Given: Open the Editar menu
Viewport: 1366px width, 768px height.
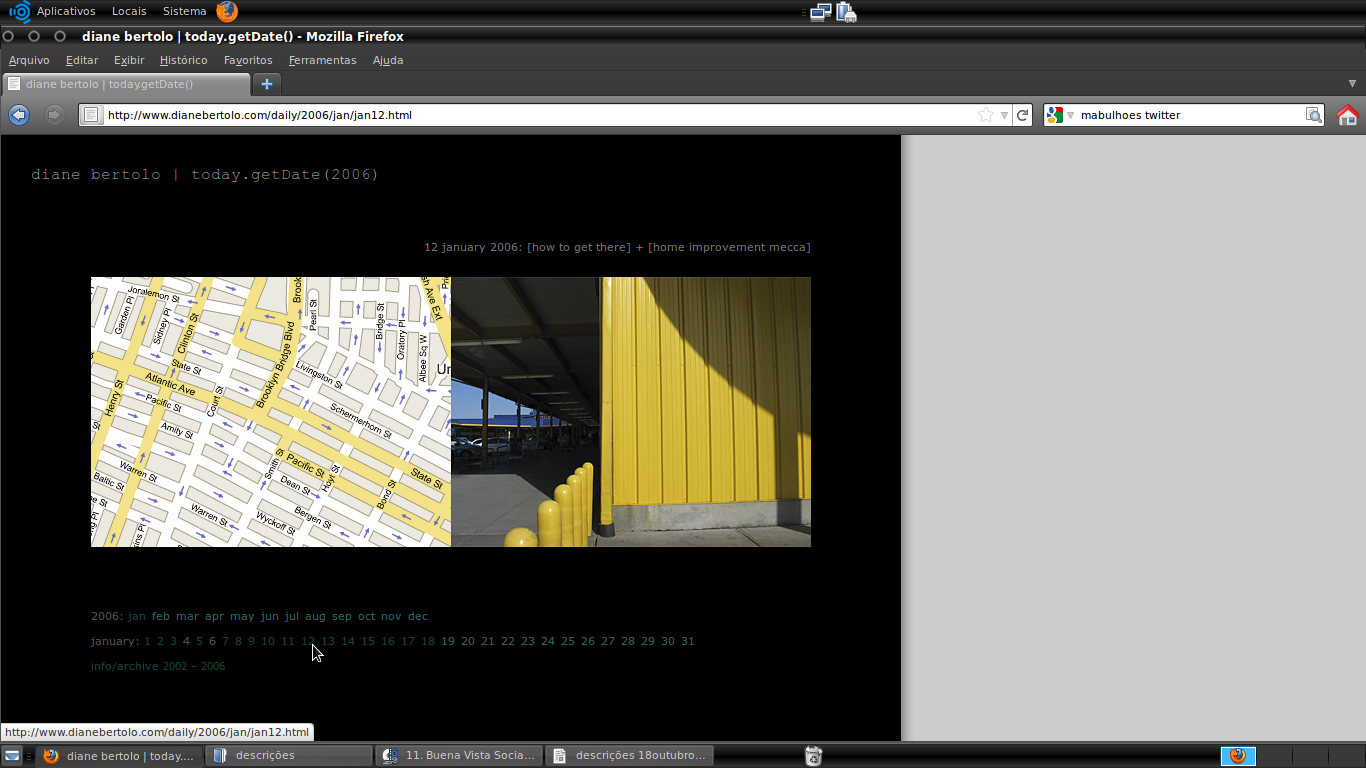Looking at the screenshot, I should tap(82, 60).
